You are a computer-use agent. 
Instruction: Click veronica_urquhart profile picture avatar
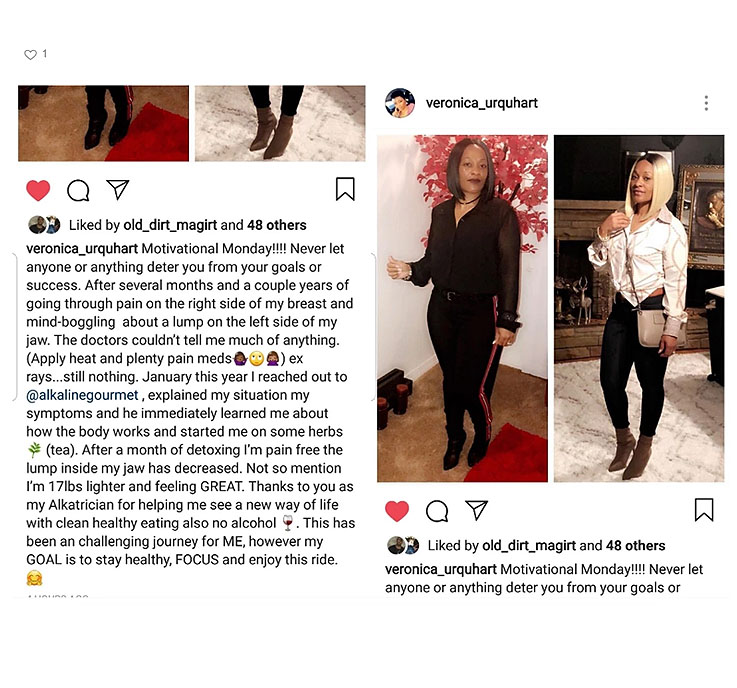(x=400, y=102)
